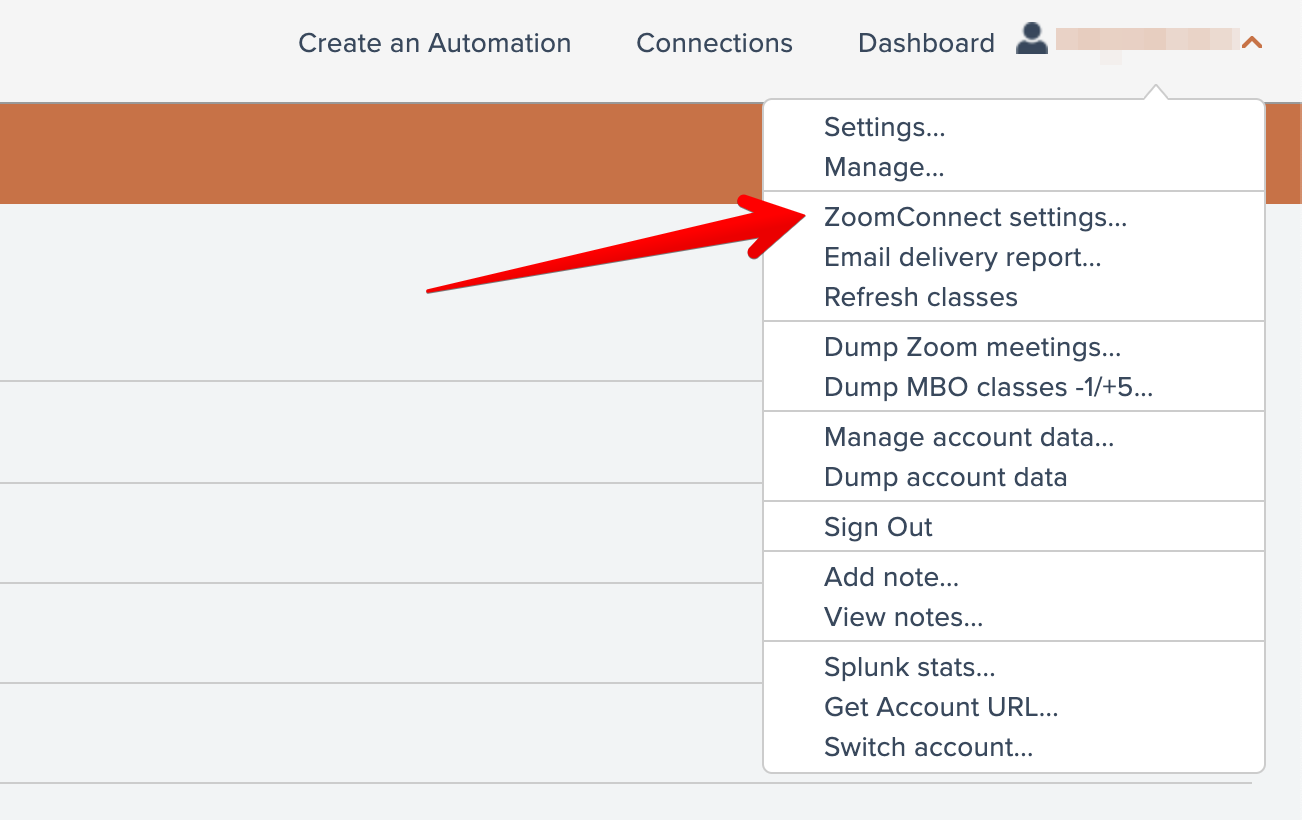Open Manage account data... menu entry

[x=968, y=437]
